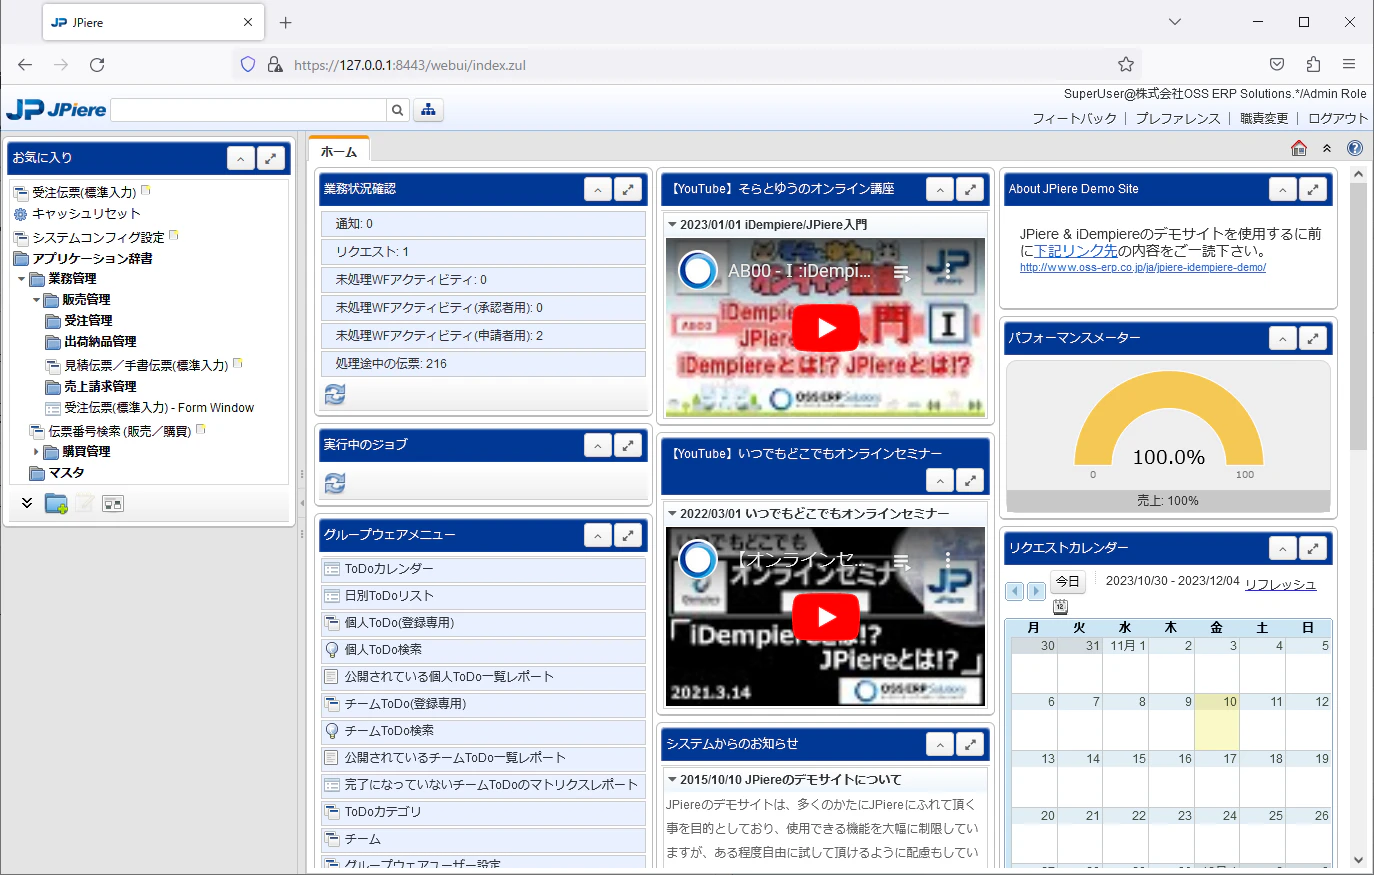The width and height of the screenshot is (1374, 875).
Task: Collapse the お気に入り panel
Action: [x=241, y=158]
